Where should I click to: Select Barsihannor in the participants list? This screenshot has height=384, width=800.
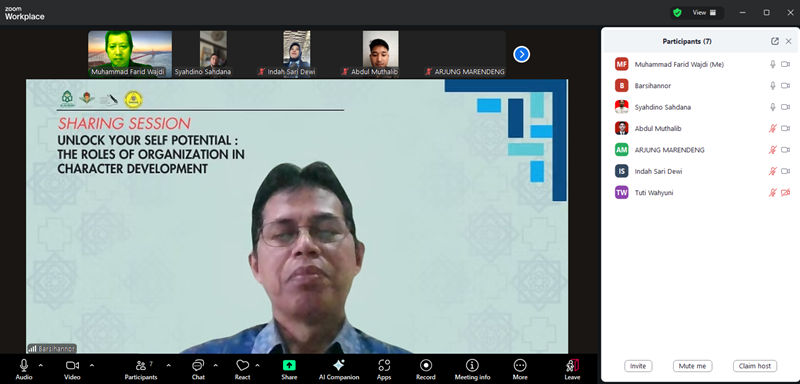pos(701,86)
